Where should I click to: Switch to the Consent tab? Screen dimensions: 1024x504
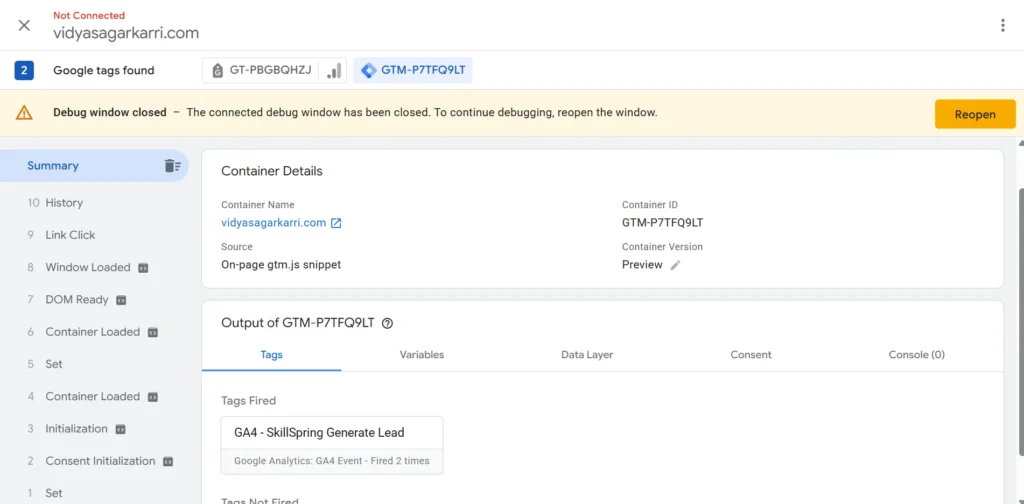coord(751,354)
